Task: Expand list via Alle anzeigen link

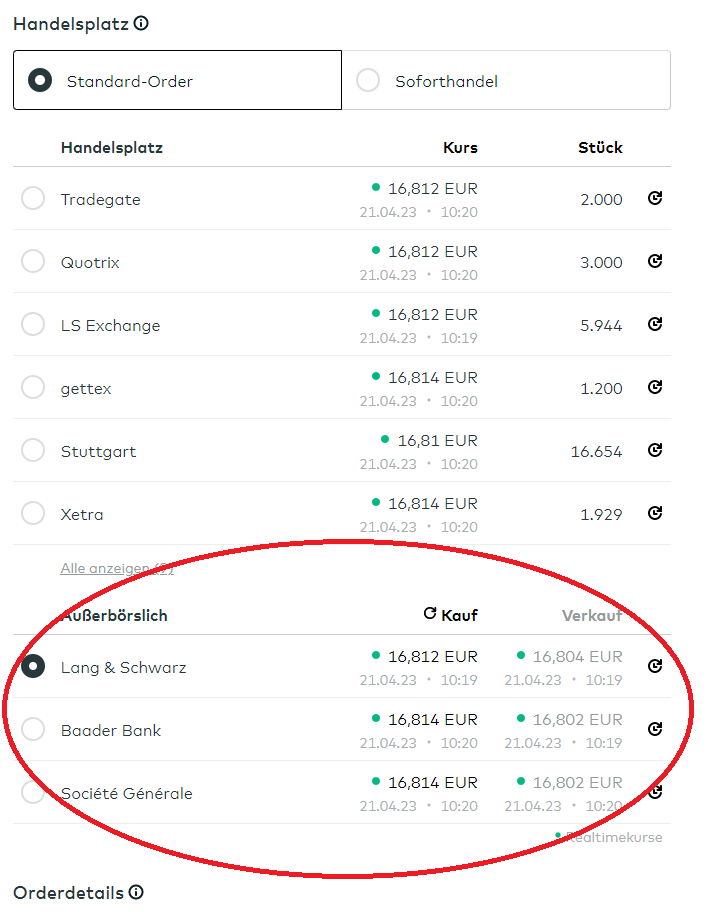Action: 117,569
